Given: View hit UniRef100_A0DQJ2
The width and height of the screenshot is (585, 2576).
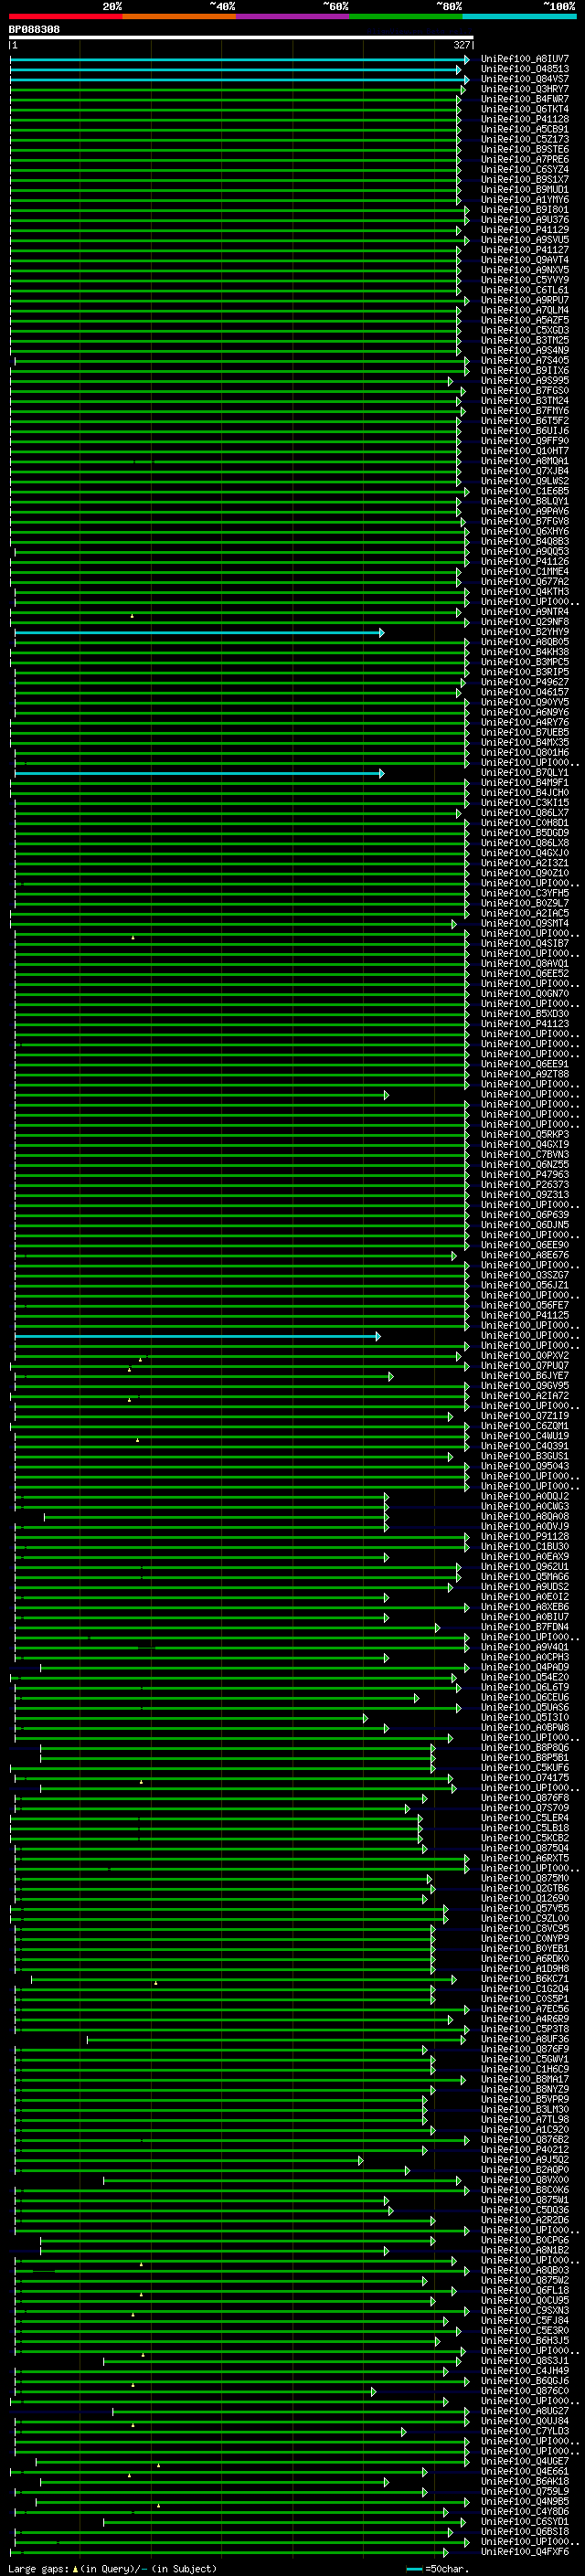Looking at the screenshot, I should [525, 1496].
